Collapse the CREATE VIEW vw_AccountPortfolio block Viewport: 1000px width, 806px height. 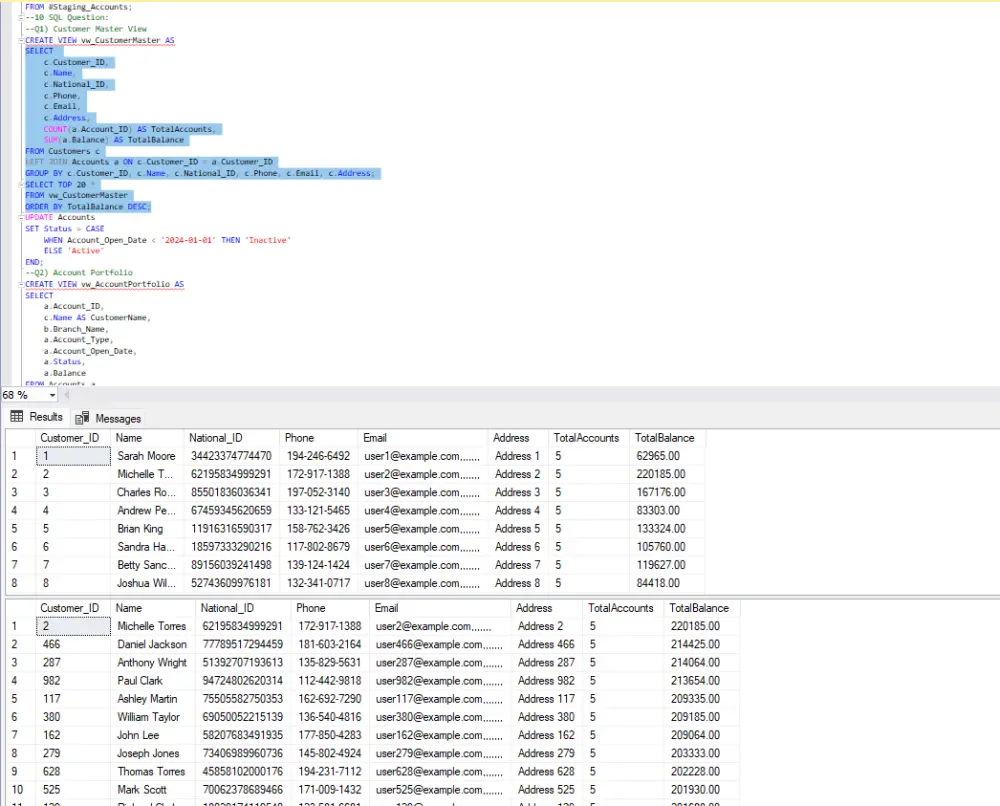point(21,284)
